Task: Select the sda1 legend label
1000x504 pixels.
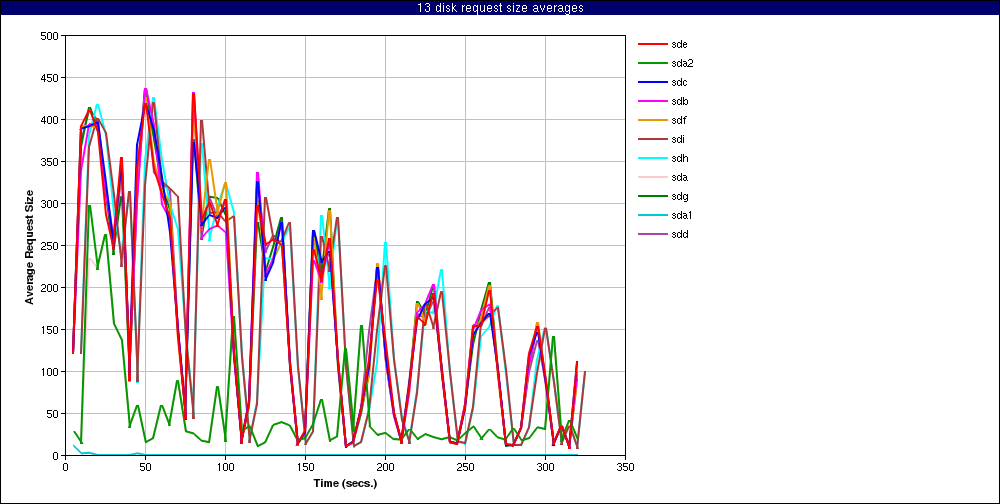Action: click(x=681, y=216)
